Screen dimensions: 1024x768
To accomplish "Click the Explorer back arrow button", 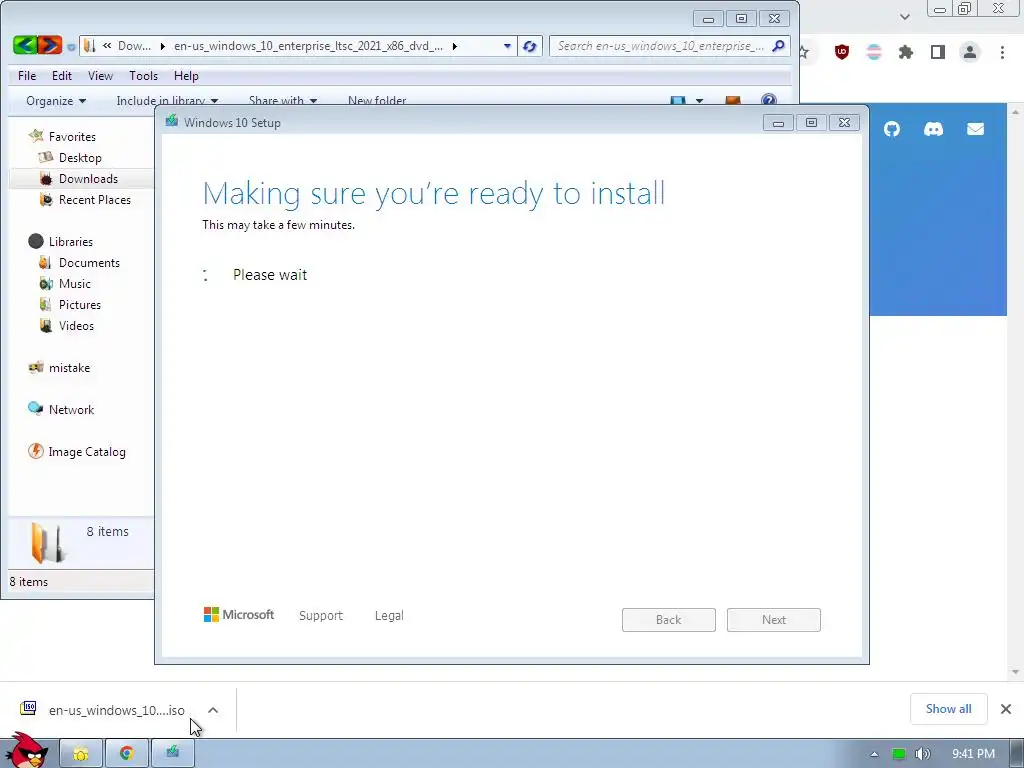I will pyautogui.click(x=25, y=45).
